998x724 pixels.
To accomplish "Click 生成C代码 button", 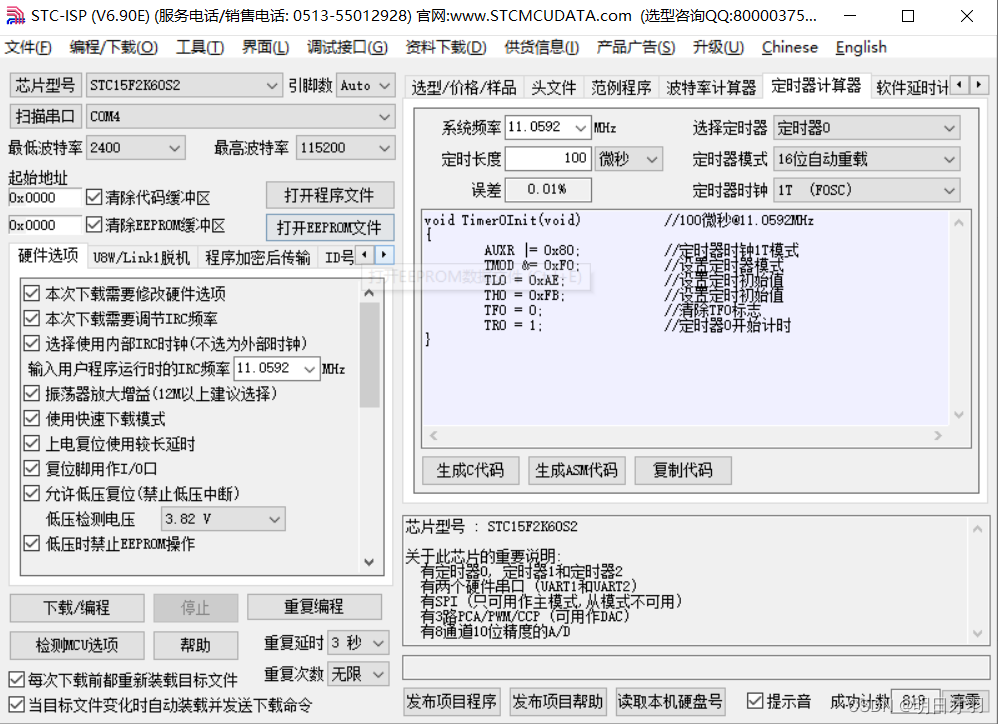I will 470,470.
